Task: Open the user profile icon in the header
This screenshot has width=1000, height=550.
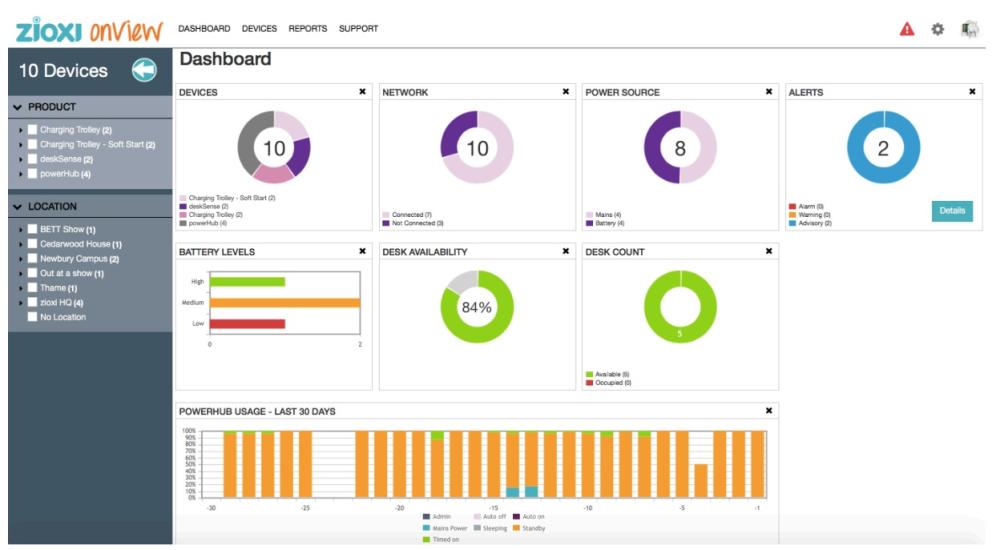Action: pyautogui.click(x=969, y=29)
